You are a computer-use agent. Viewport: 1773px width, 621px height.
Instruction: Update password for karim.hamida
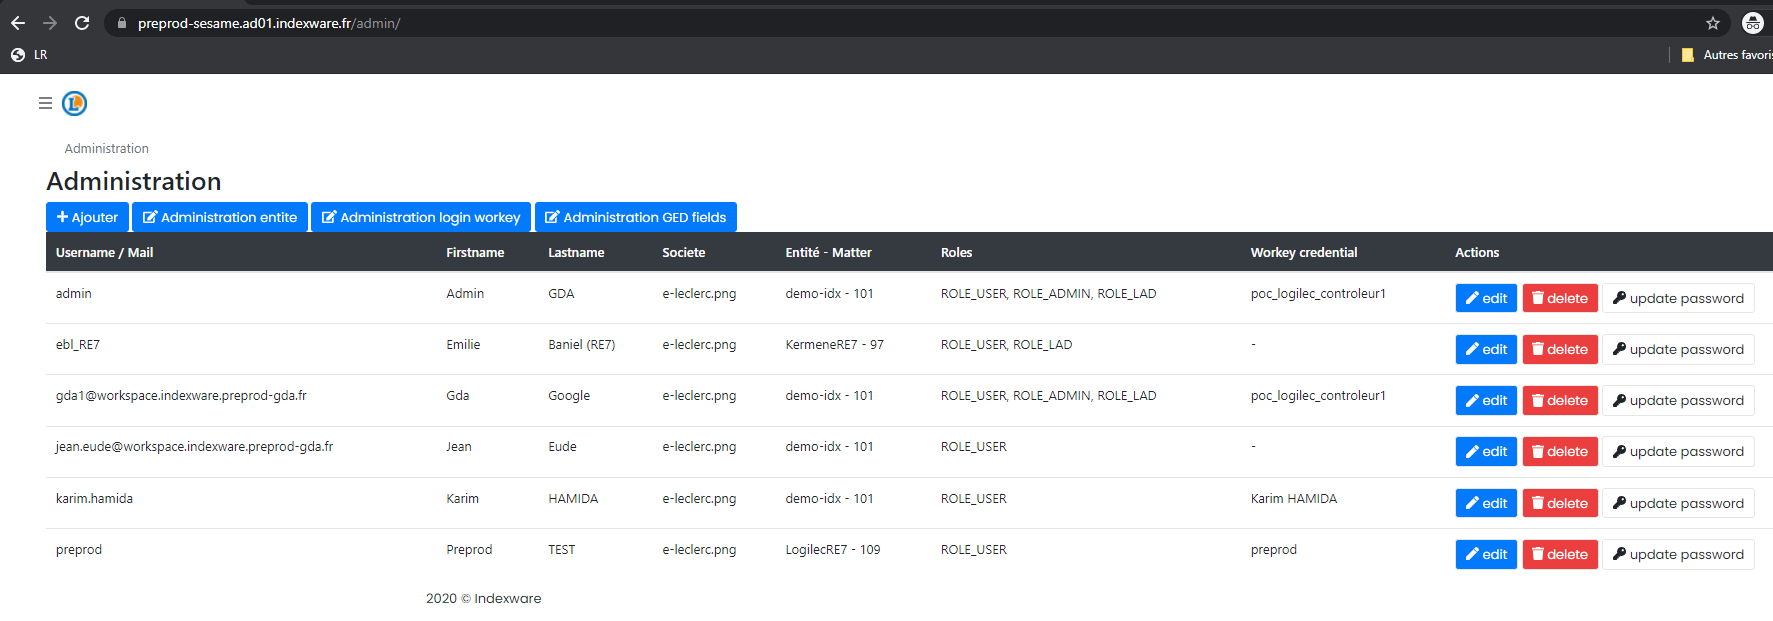pos(1678,503)
